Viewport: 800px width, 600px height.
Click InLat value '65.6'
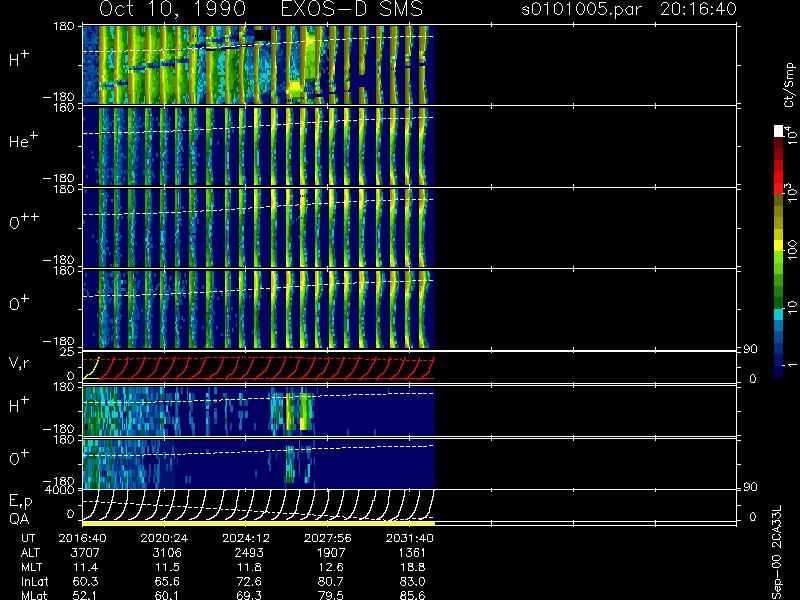point(167,581)
